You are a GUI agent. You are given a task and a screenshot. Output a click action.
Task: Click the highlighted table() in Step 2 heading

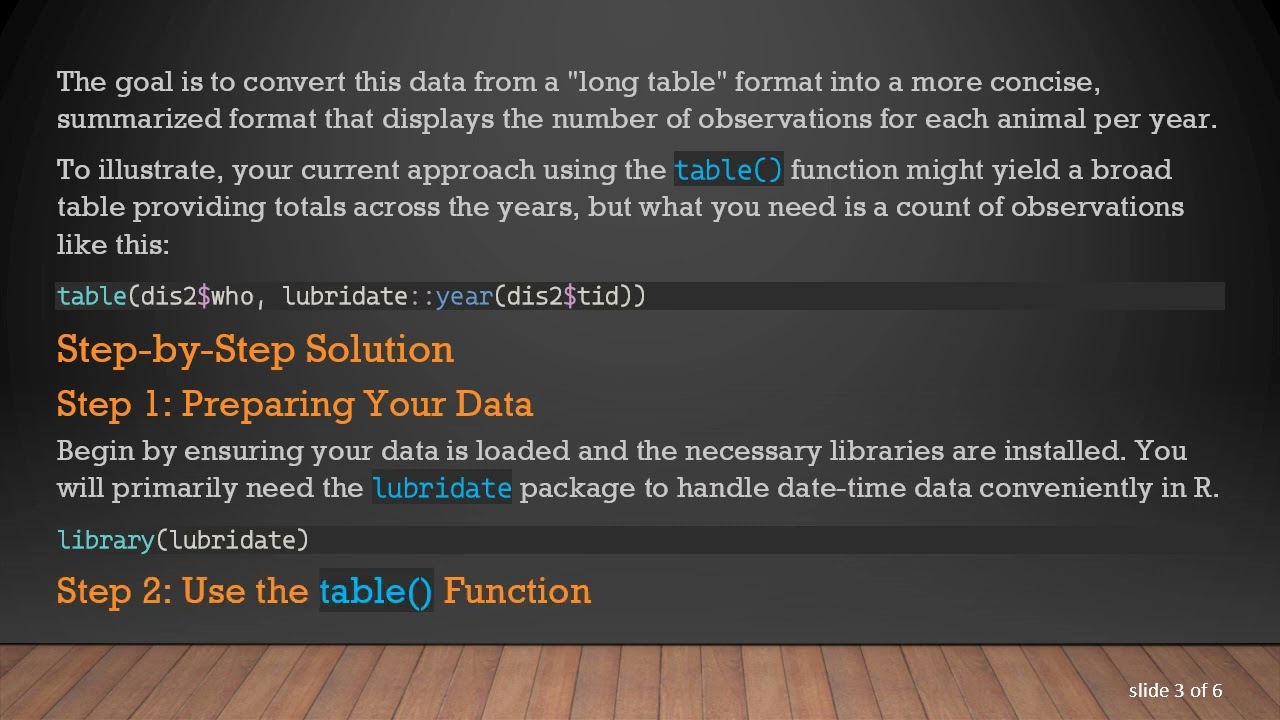tap(376, 591)
